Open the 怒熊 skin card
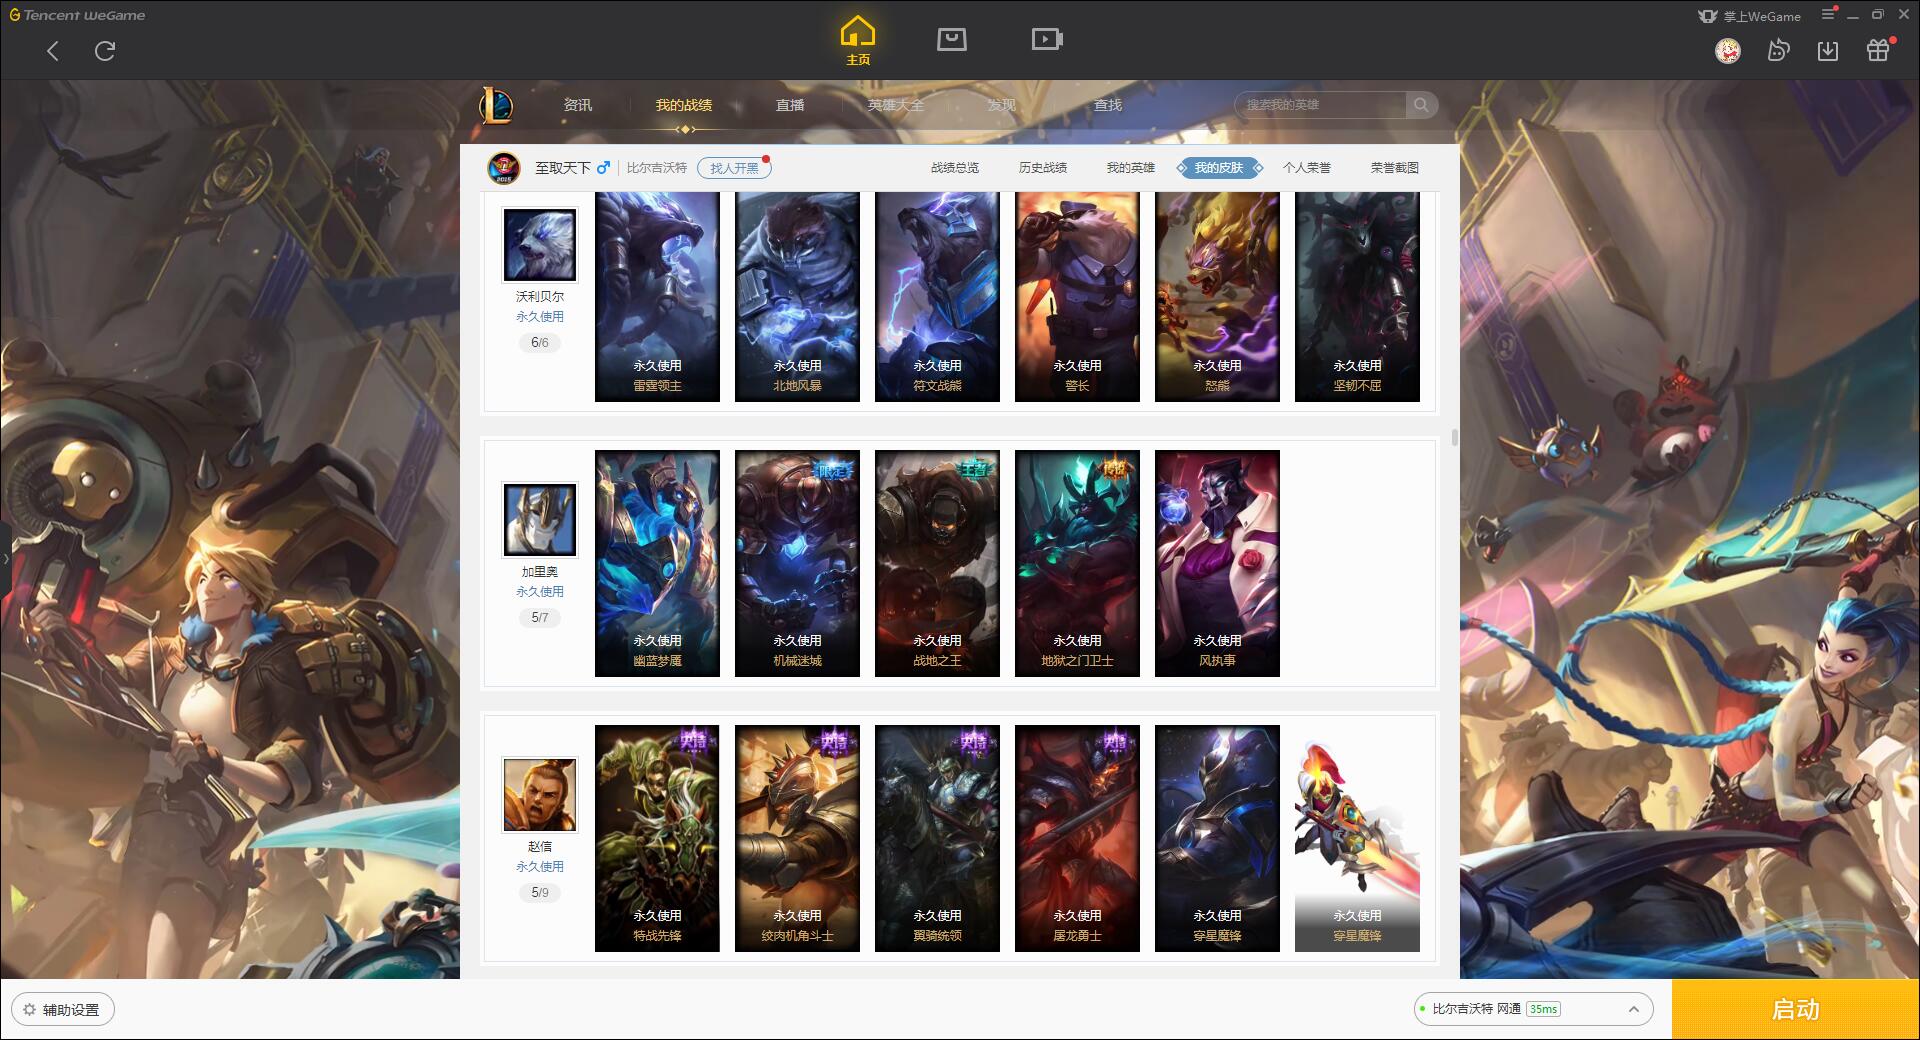Image resolution: width=1920 pixels, height=1040 pixels. coord(1217,297)
